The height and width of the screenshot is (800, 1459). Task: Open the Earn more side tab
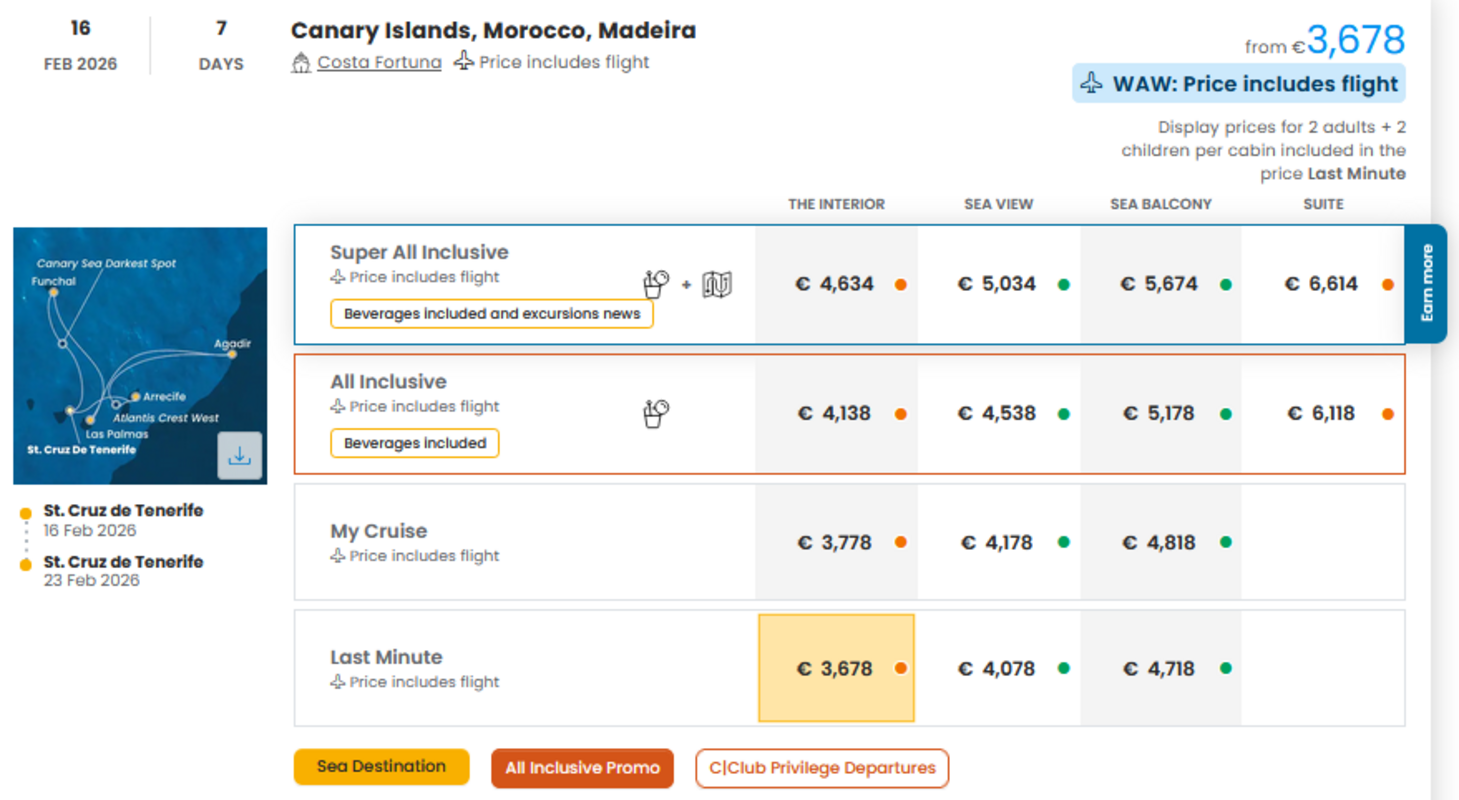(1426, 284)
